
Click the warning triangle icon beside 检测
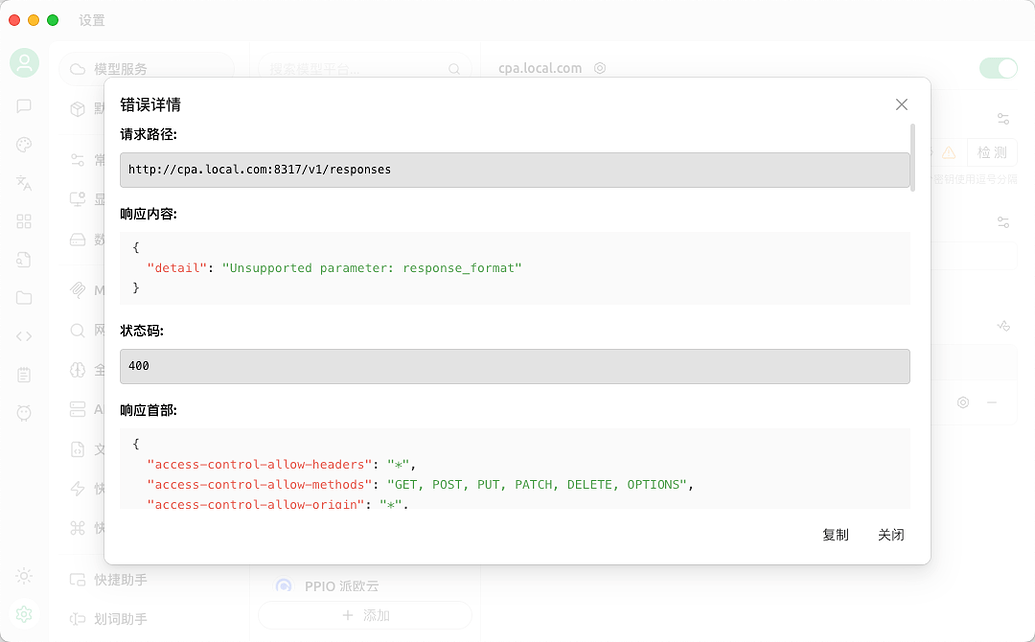pos(949,153)
